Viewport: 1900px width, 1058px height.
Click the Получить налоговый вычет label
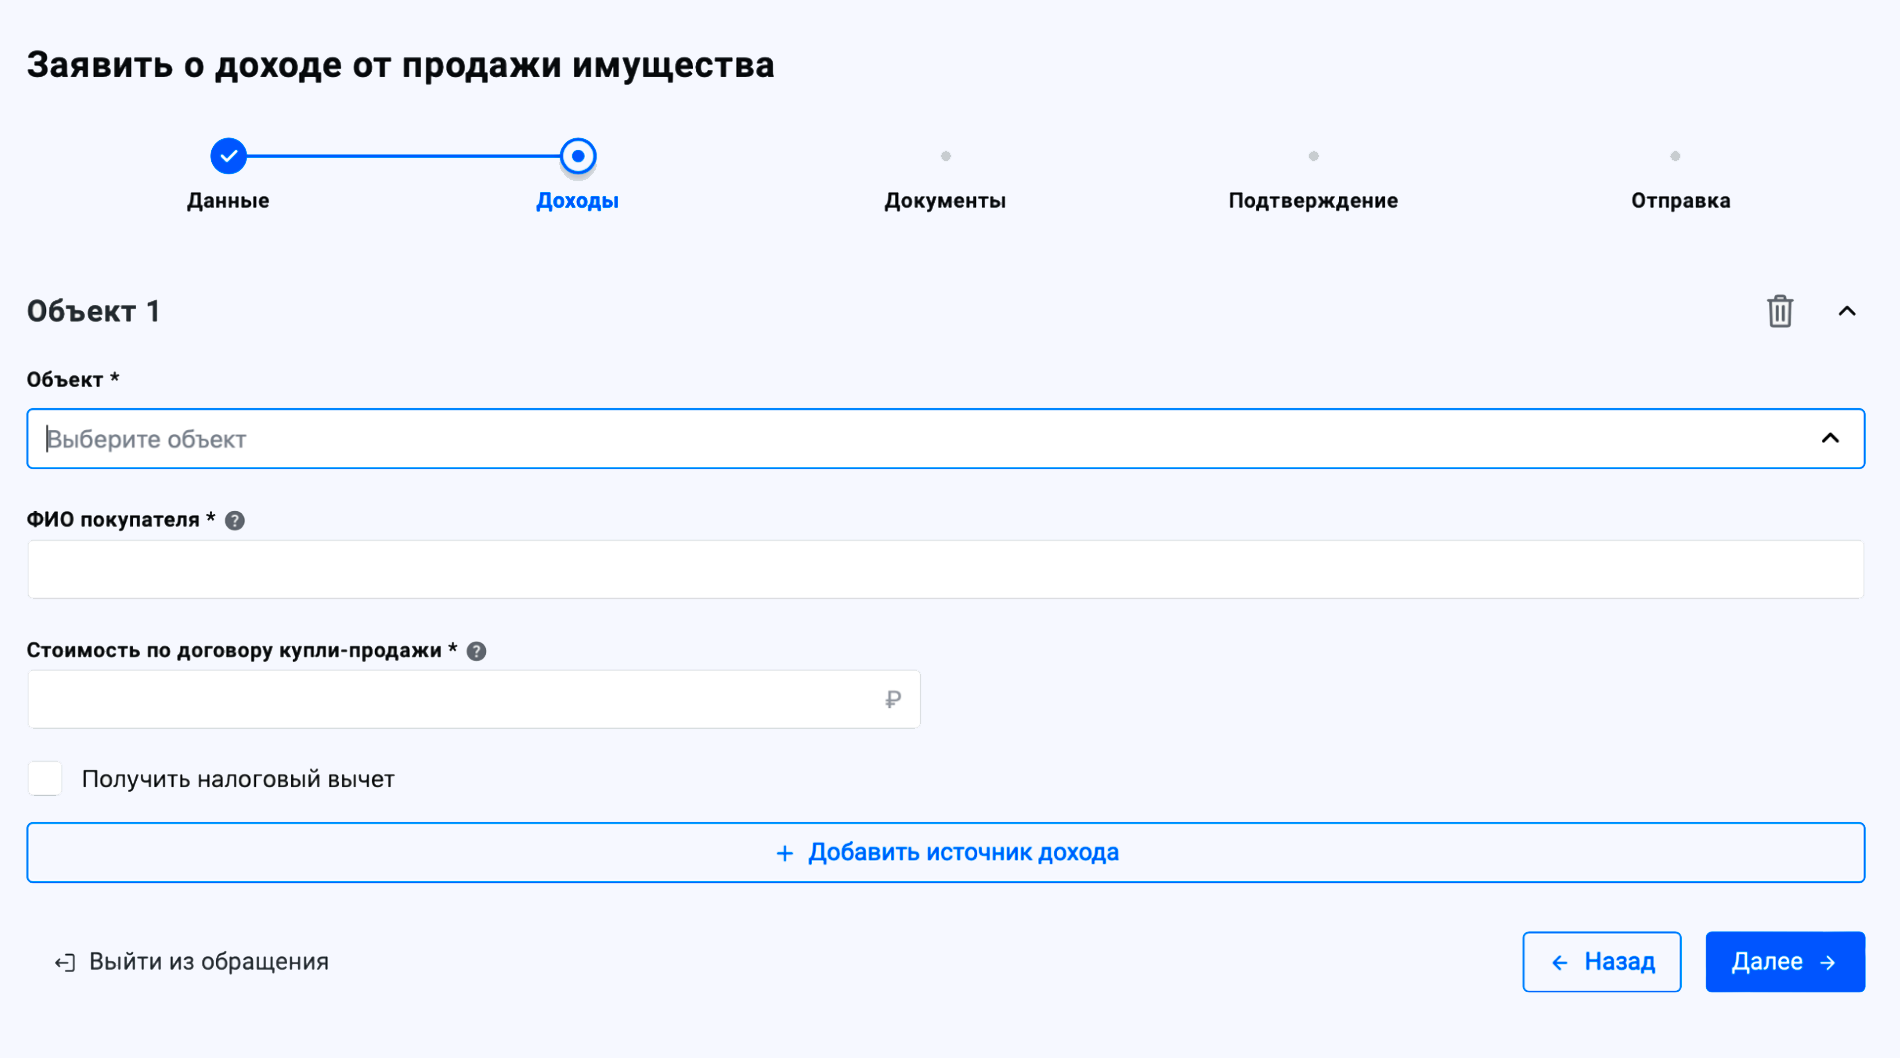point(238,779)
